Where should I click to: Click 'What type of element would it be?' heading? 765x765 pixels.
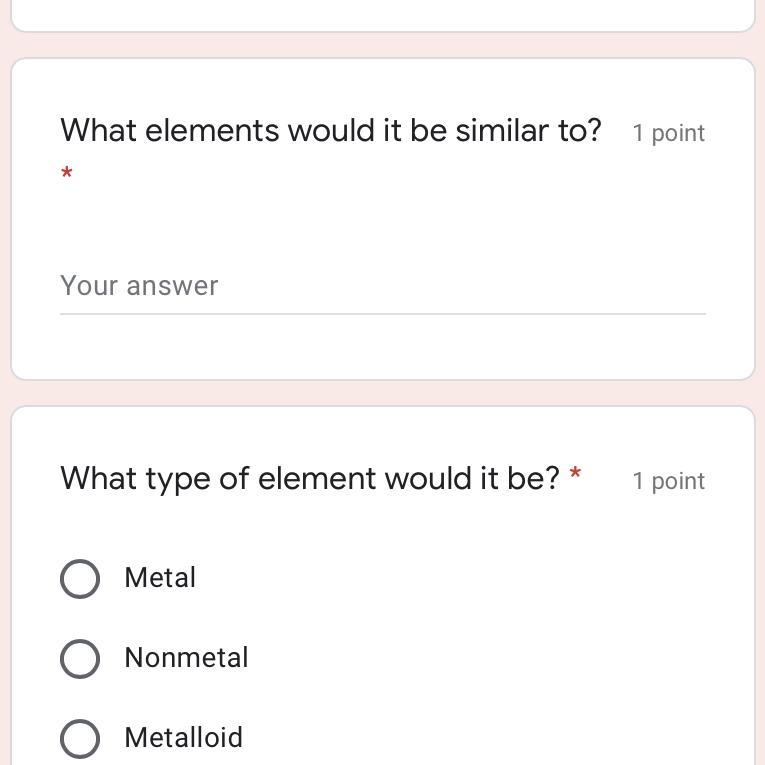(x=310, y=479)
